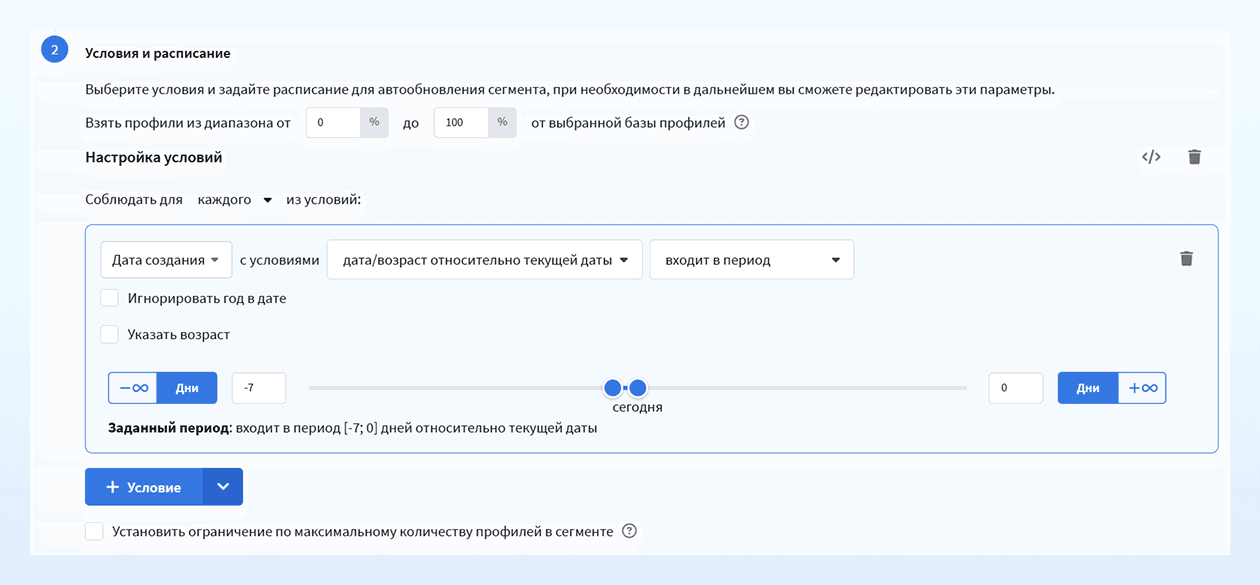Image resolution: width=1260 pixels, height=585 pixels.
Task: Set left bound to minus infinity
Action: (x=133, y=388)
